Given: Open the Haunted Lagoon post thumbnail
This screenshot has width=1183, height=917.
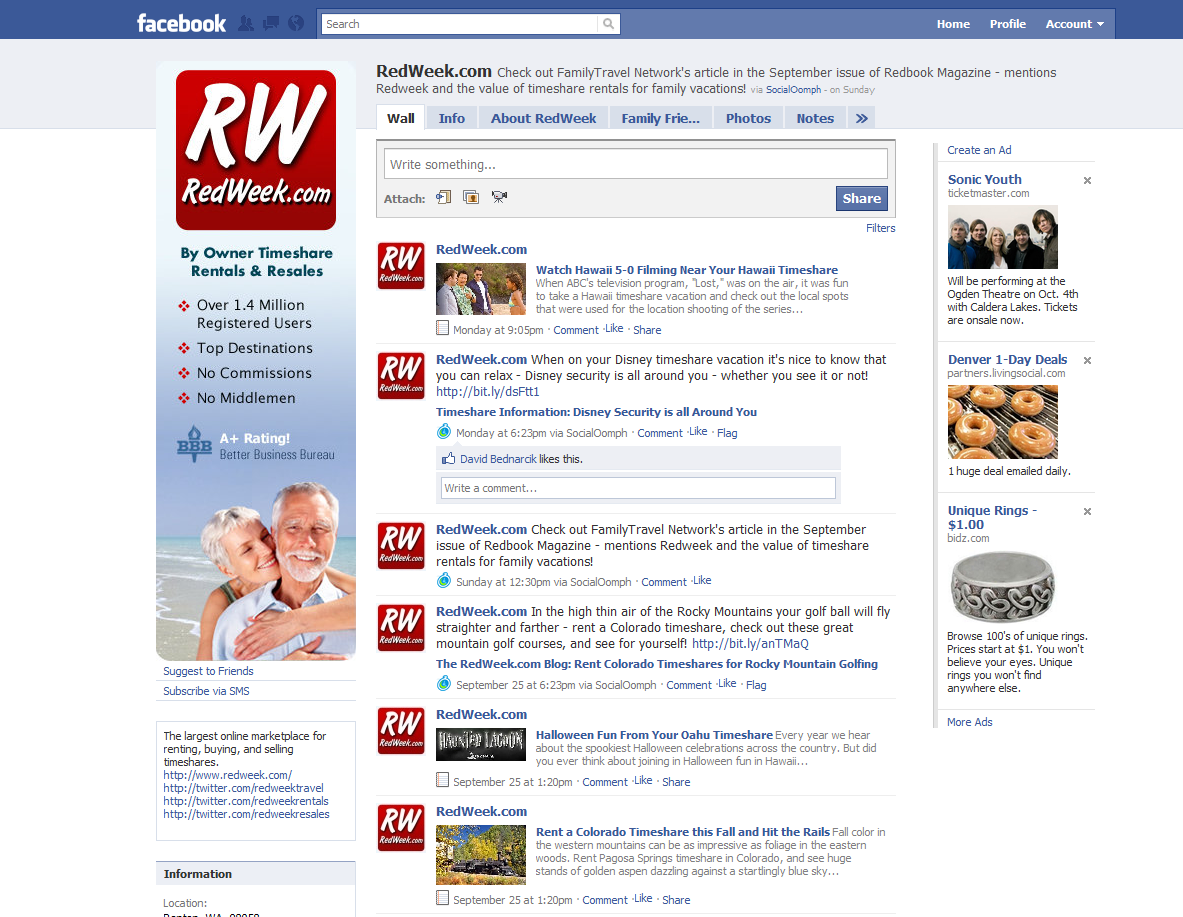Looking at the screenshot, I should pos(481,743).
